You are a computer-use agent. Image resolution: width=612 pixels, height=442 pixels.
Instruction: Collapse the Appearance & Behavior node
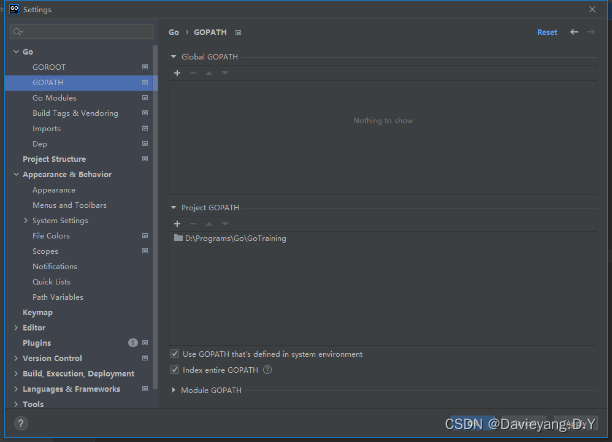16,174
